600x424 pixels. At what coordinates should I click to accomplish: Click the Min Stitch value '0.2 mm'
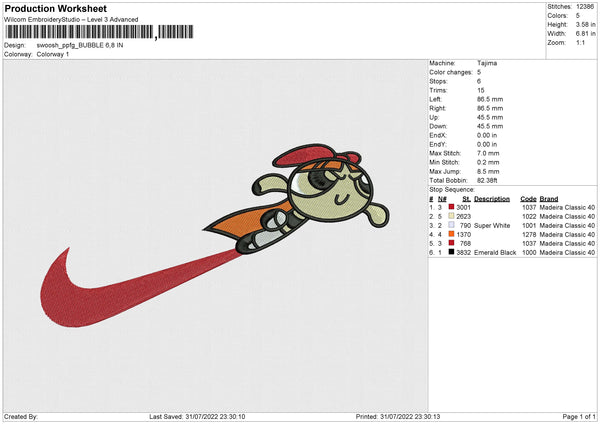[488, 162]
